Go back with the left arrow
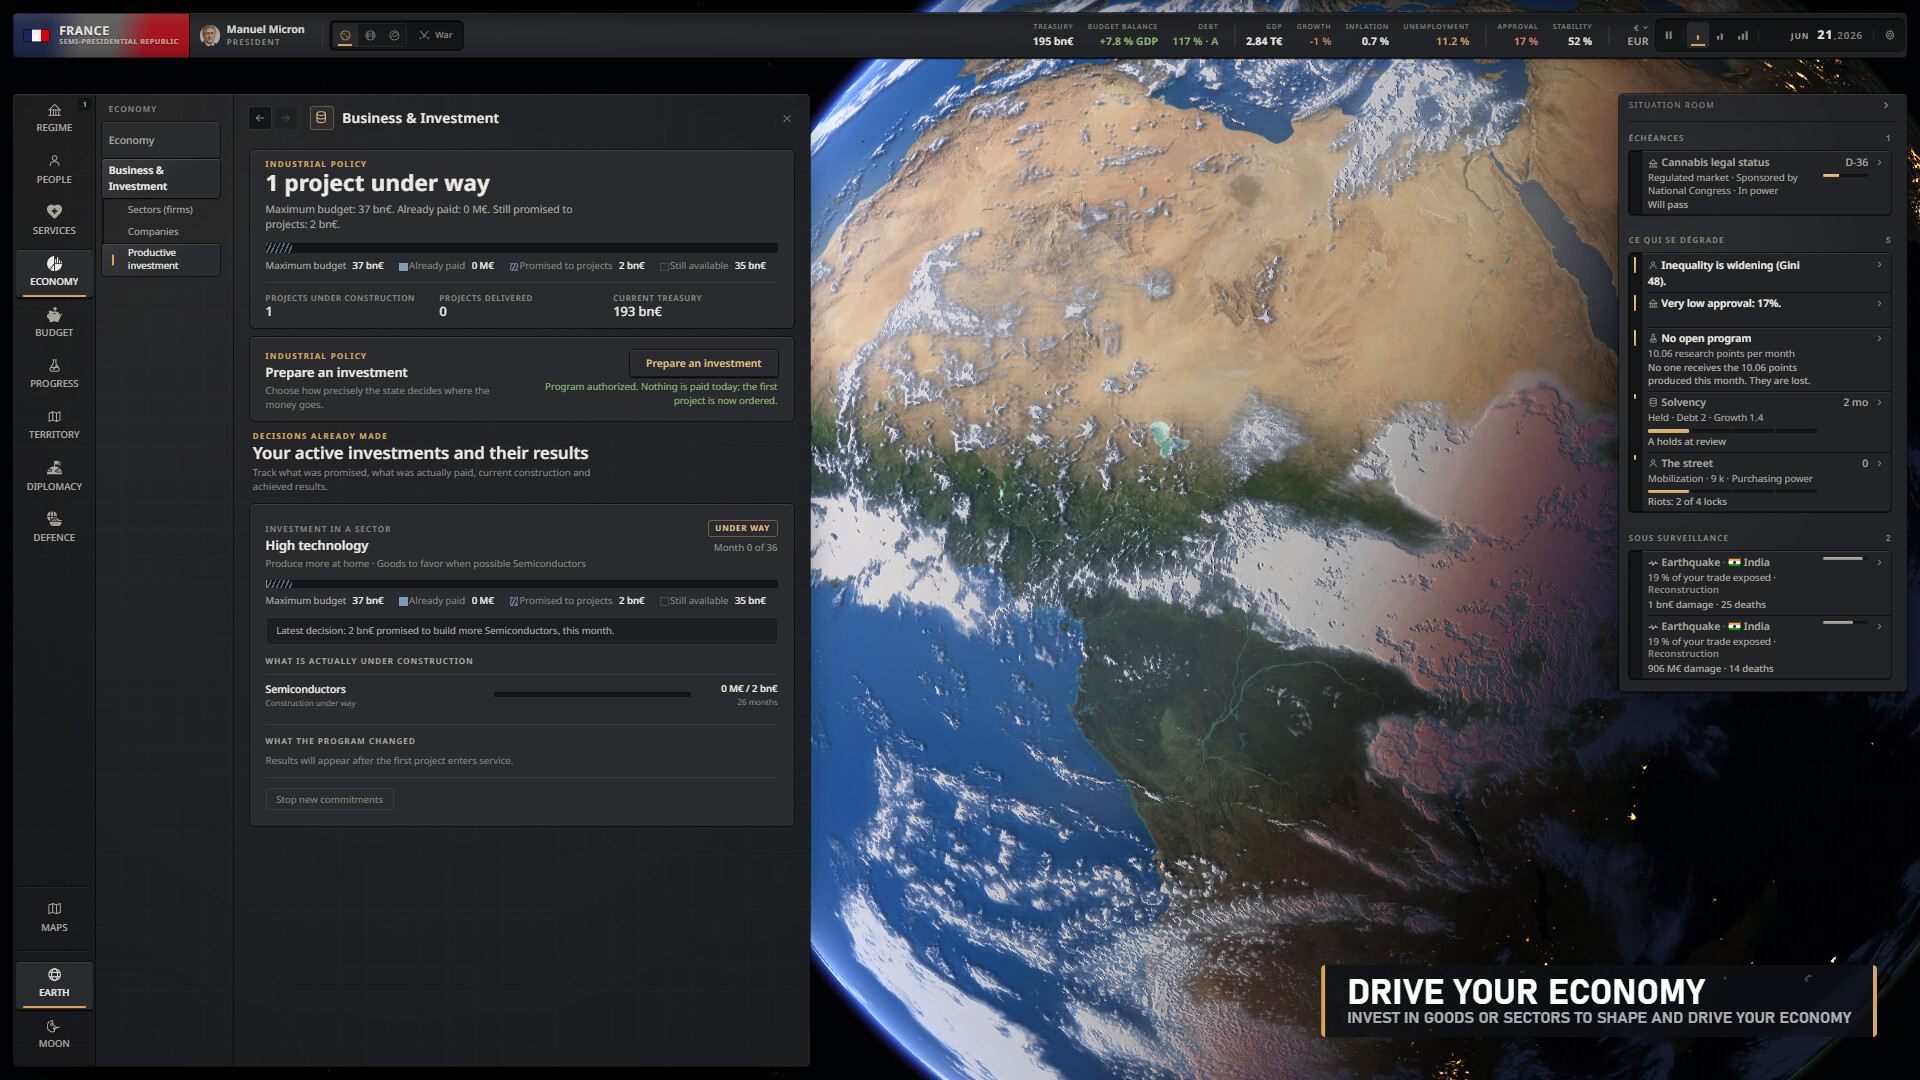This screenshot has width=1920, height=1080. pos(260,118)
